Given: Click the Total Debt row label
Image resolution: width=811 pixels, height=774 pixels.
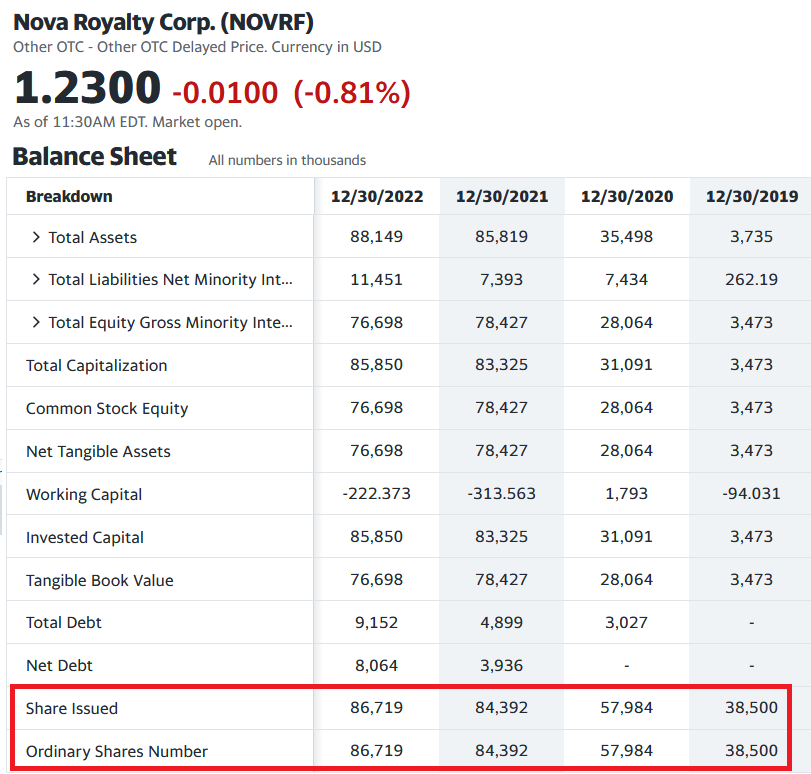Looking at the screenshot, I should (64, 623).
